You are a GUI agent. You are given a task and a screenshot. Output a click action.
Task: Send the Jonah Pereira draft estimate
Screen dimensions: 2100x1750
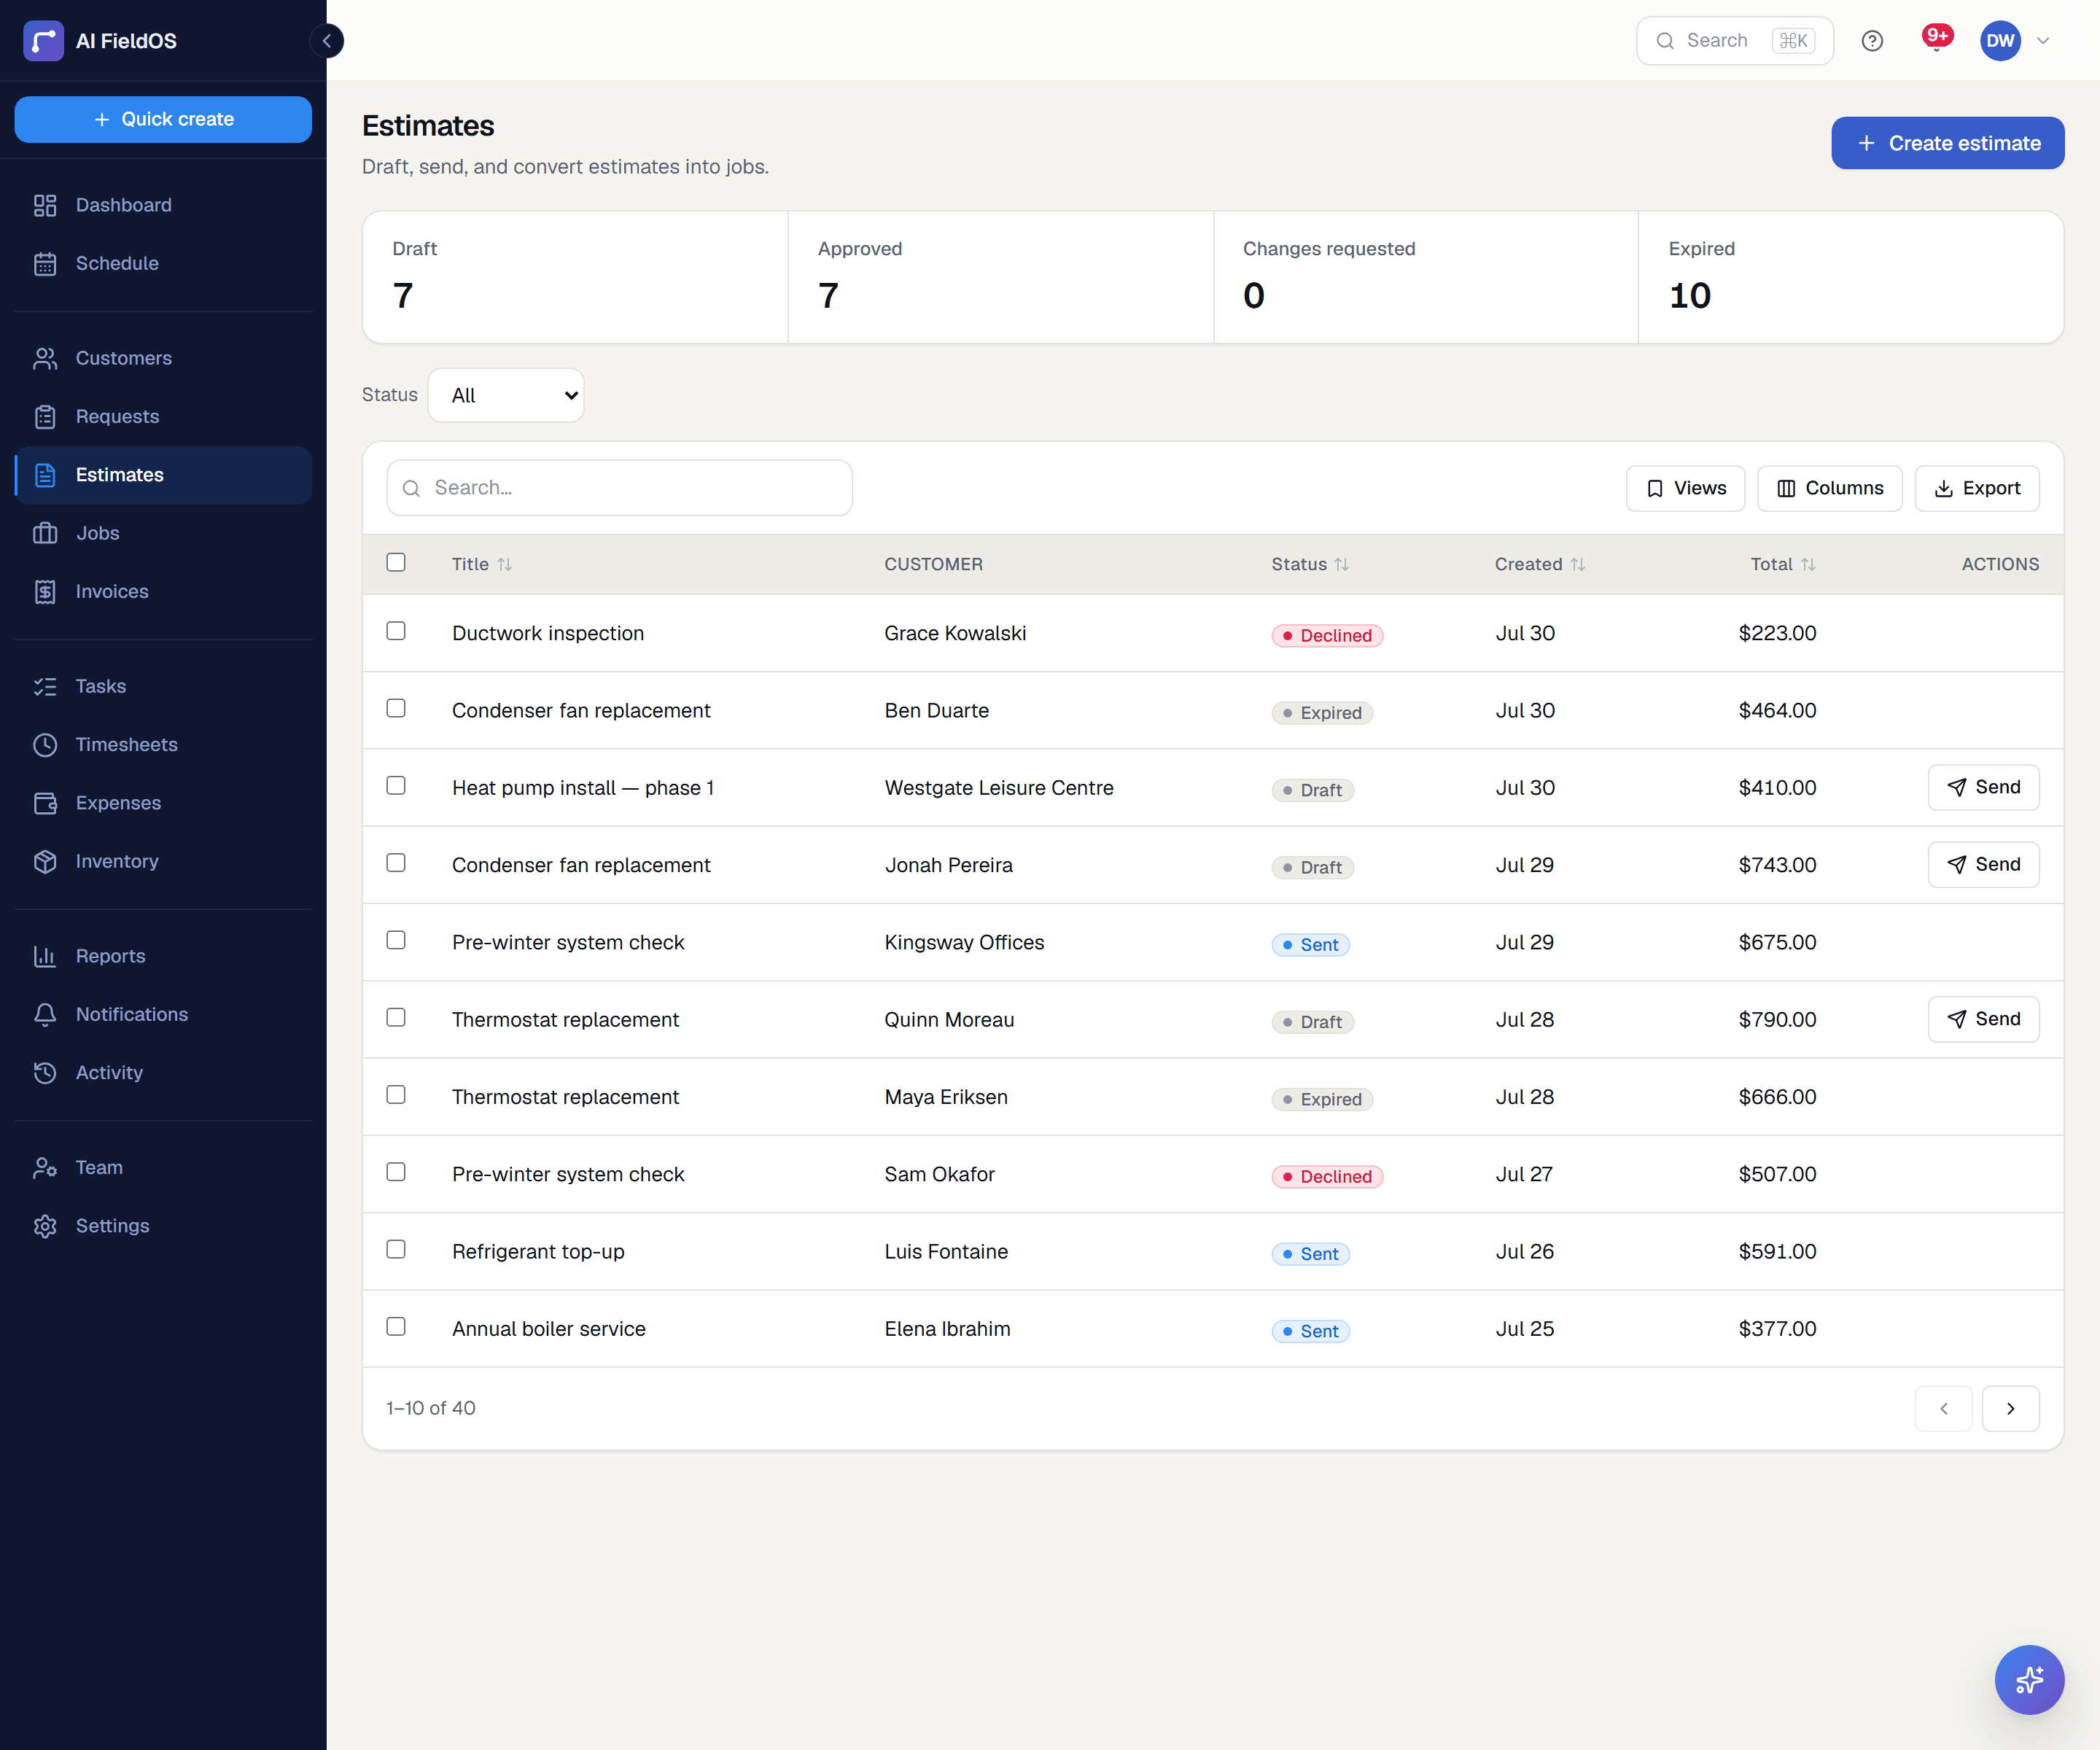[x=1983, y=864]
